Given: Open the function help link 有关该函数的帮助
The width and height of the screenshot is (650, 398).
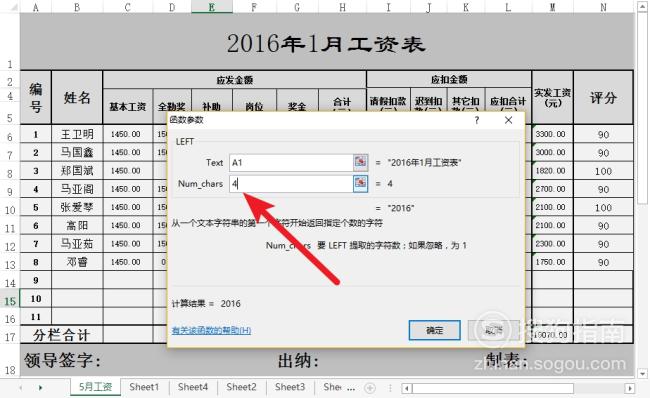Looking at the screenshot, I should pos(211,330).
